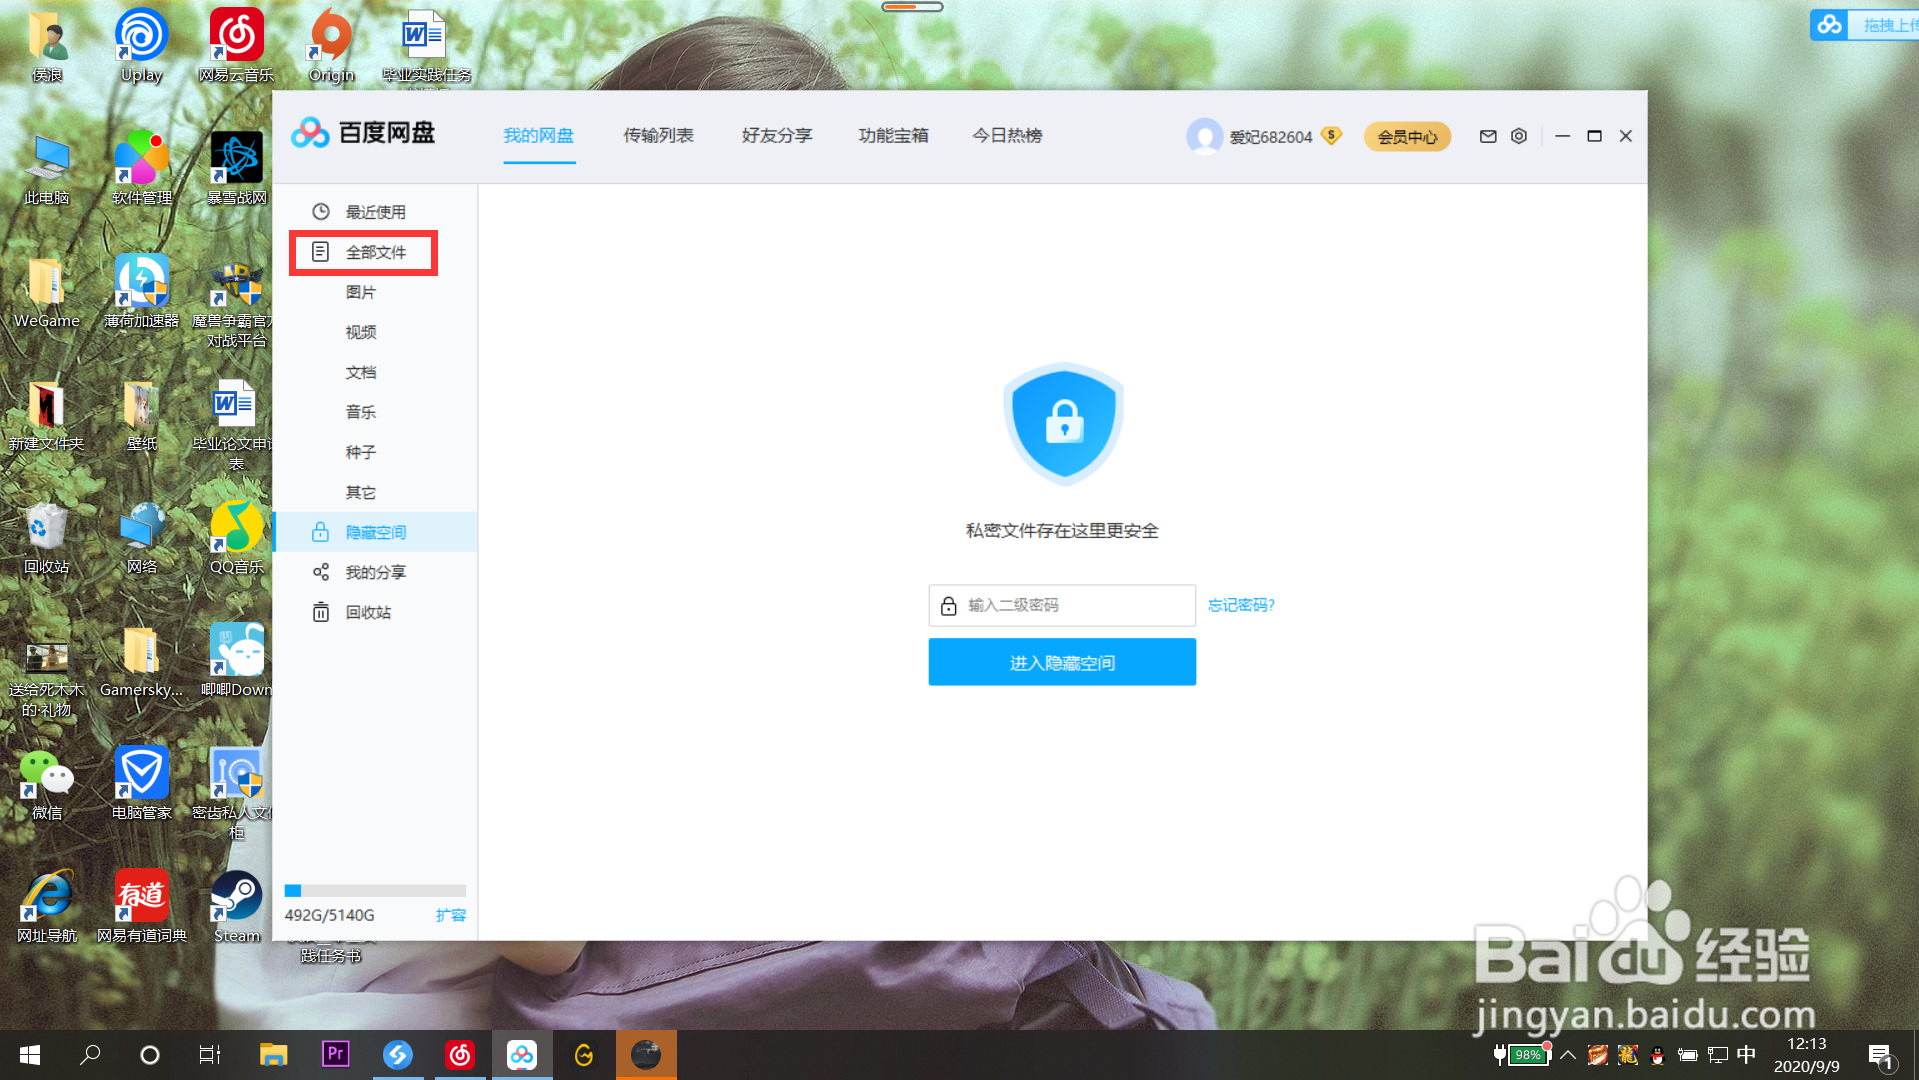
Task: Select the 隐藏空间 sidebar entry
Action: (378, 531)
